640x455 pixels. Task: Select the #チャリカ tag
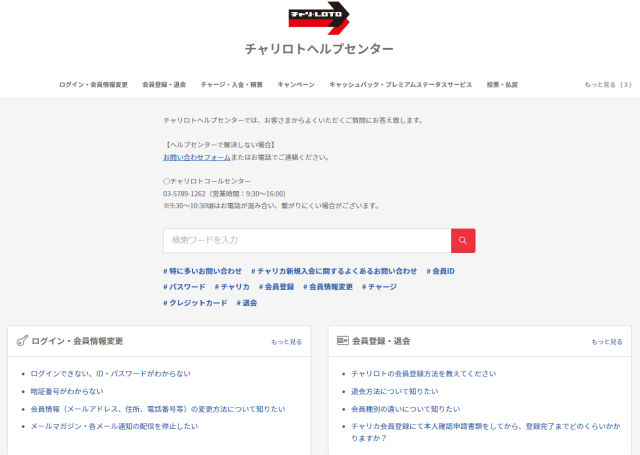(232, 287)
